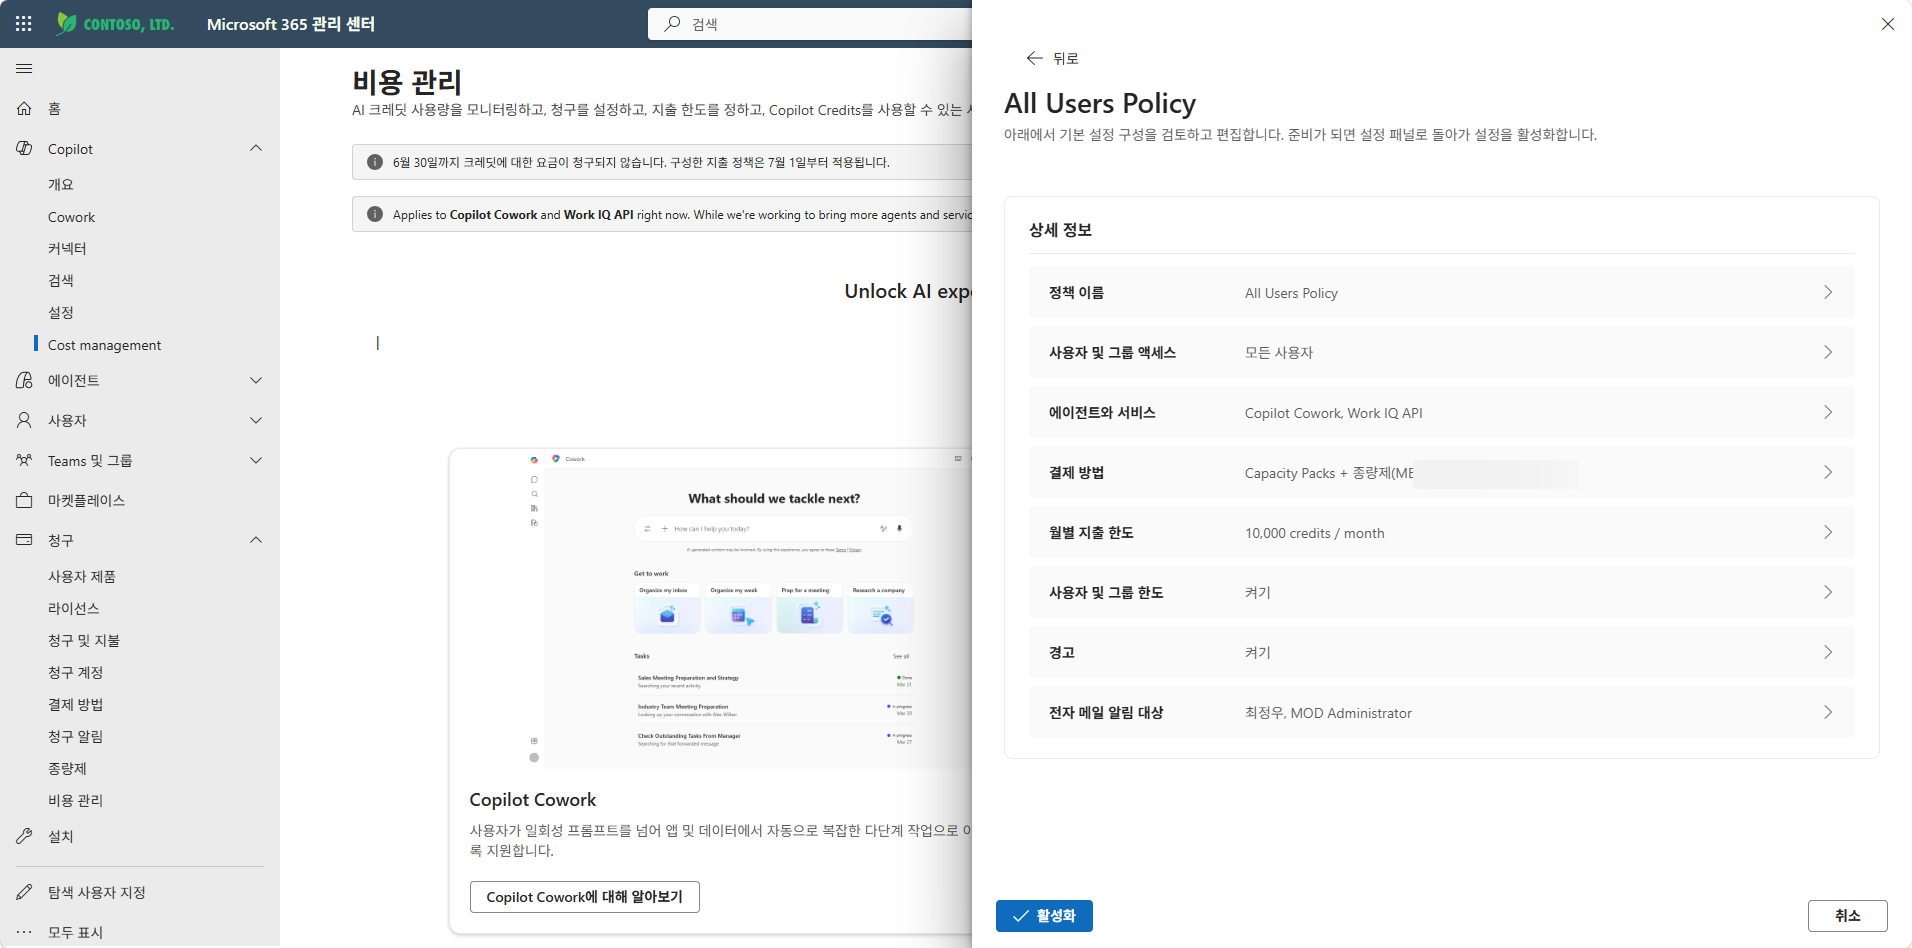Click the 청구 card icon

pos(24,540)
